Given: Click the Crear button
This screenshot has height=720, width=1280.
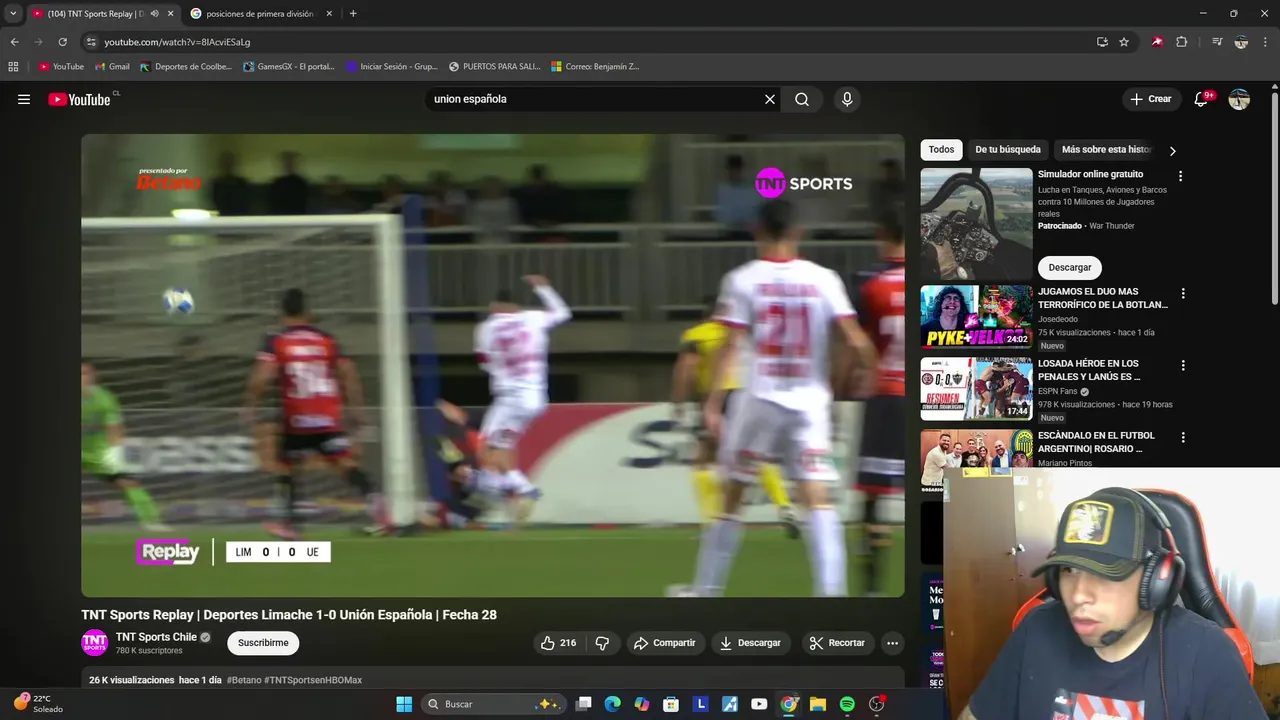Looking at the screenshot, I should pos(1150,99).
